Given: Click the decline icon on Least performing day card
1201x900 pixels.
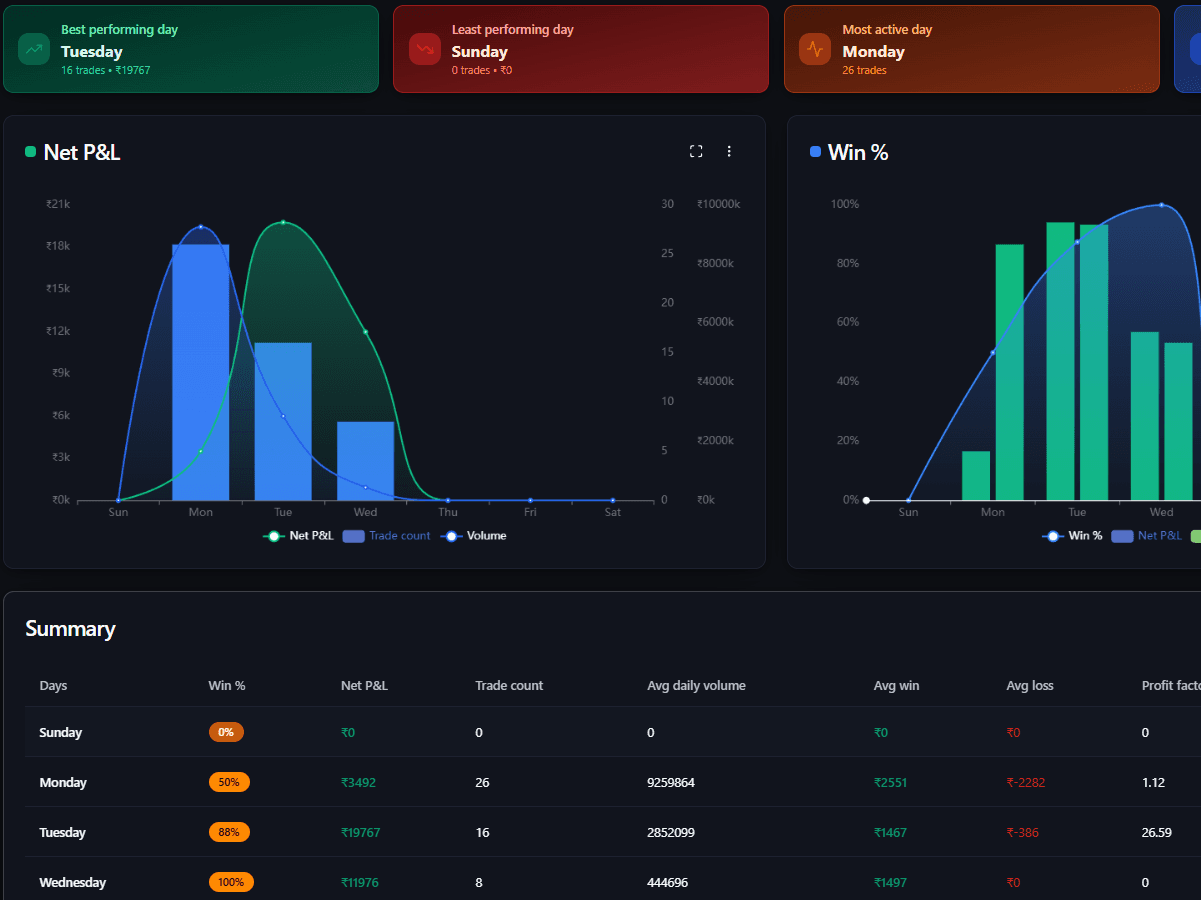Looking at the screenshot, I should [x=423, y=48].
